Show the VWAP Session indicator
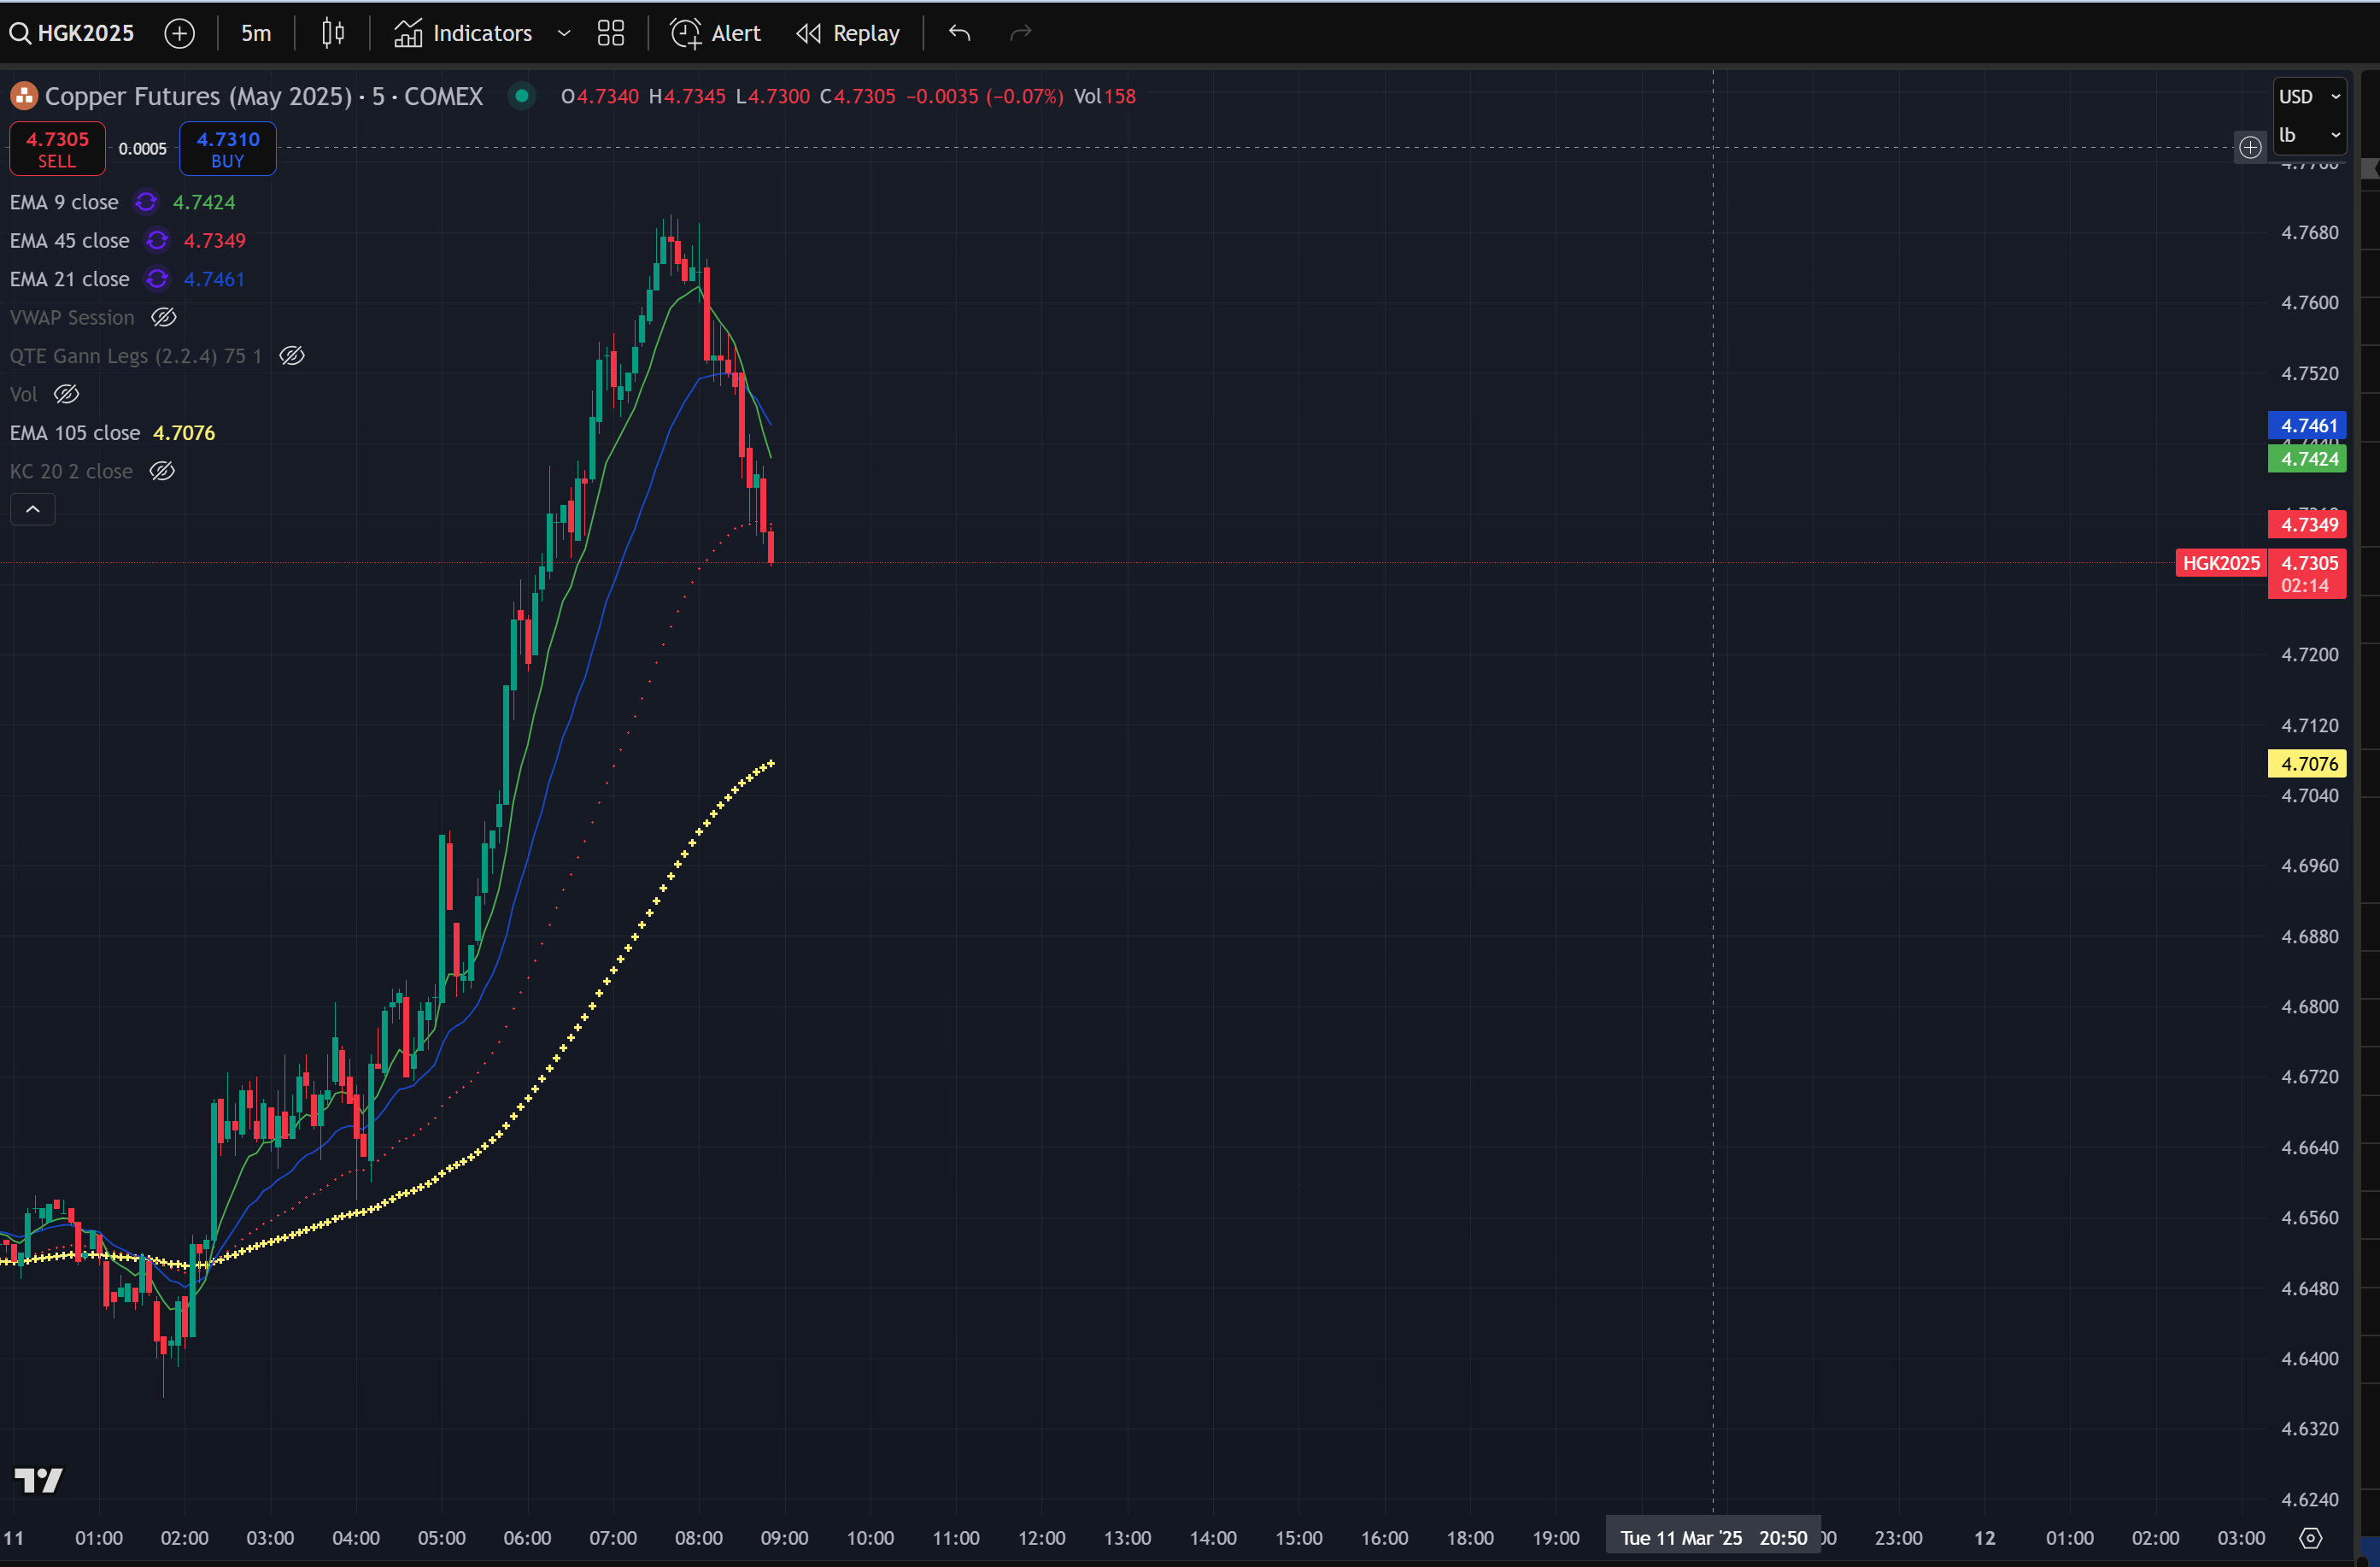The height and width of the screenshot is (1567, 2380). (164, 317)
